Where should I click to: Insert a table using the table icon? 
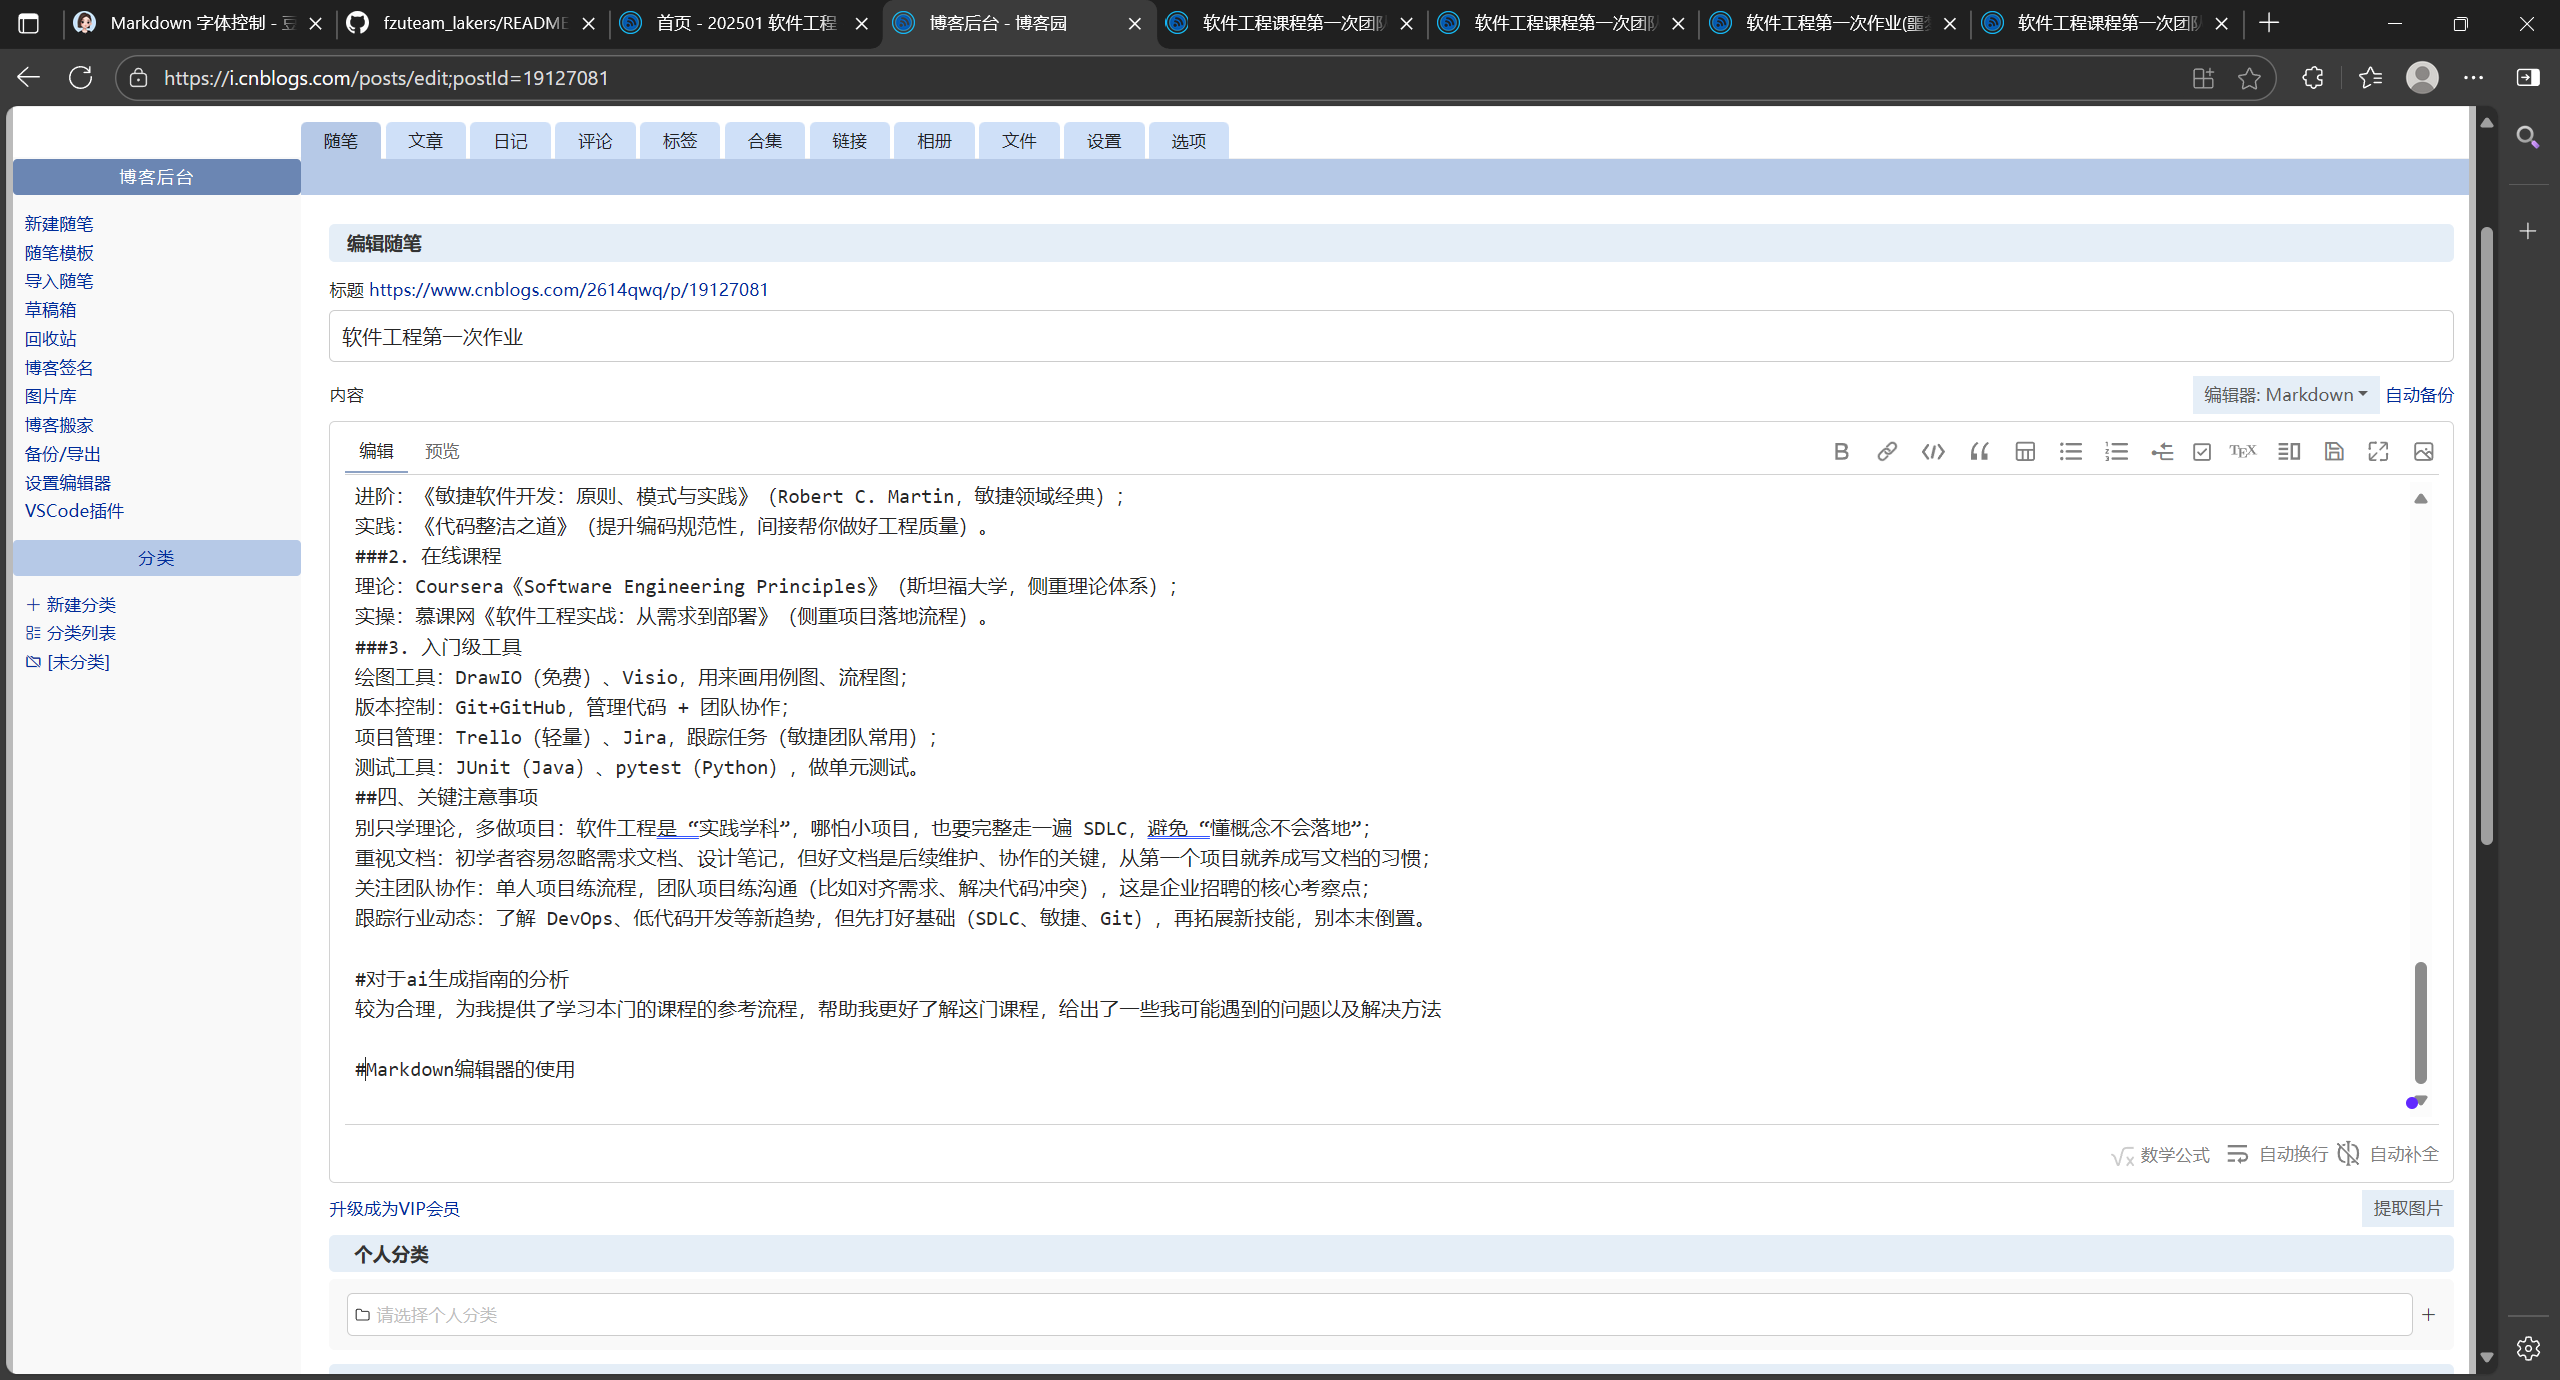2025,452
